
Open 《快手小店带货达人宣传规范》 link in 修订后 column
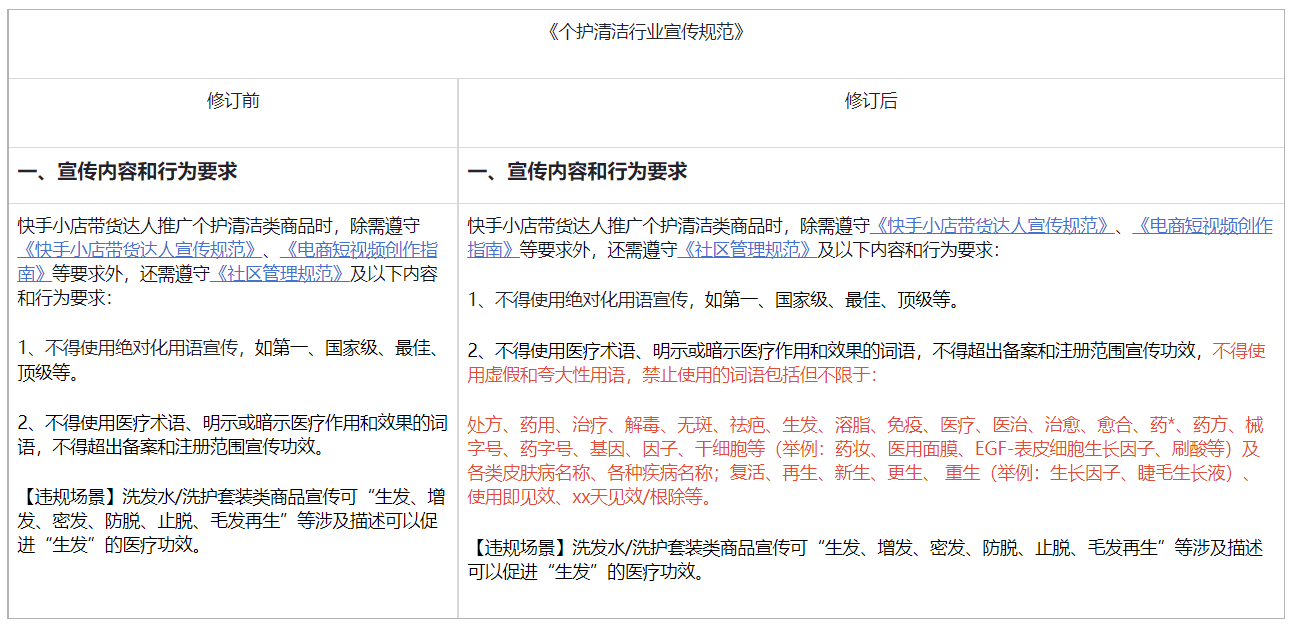991,225
